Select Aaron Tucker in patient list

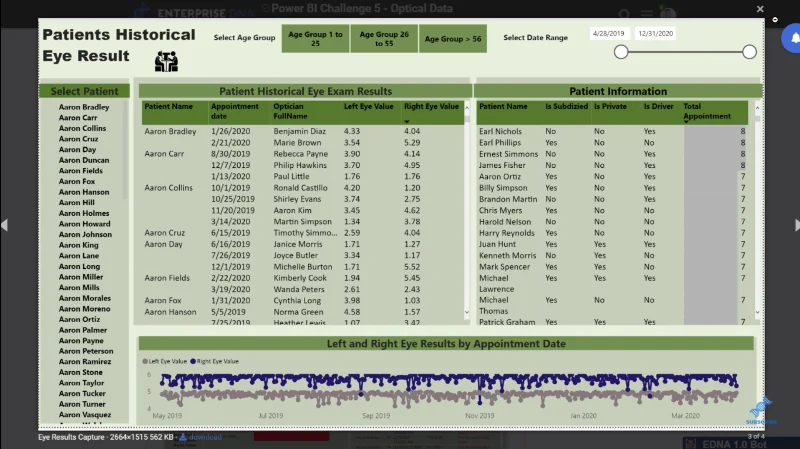[x=82, y=393]
